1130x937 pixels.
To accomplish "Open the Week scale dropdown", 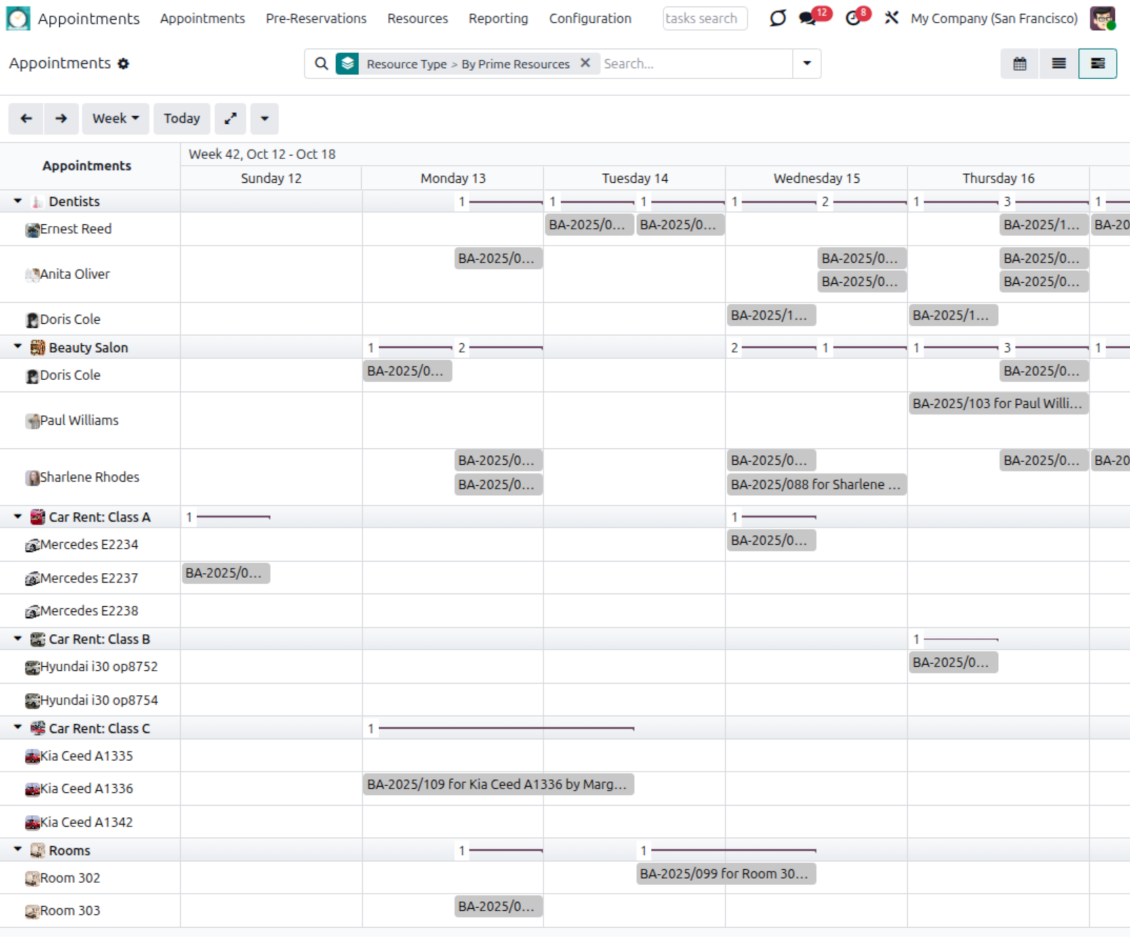I will [115, 119].
